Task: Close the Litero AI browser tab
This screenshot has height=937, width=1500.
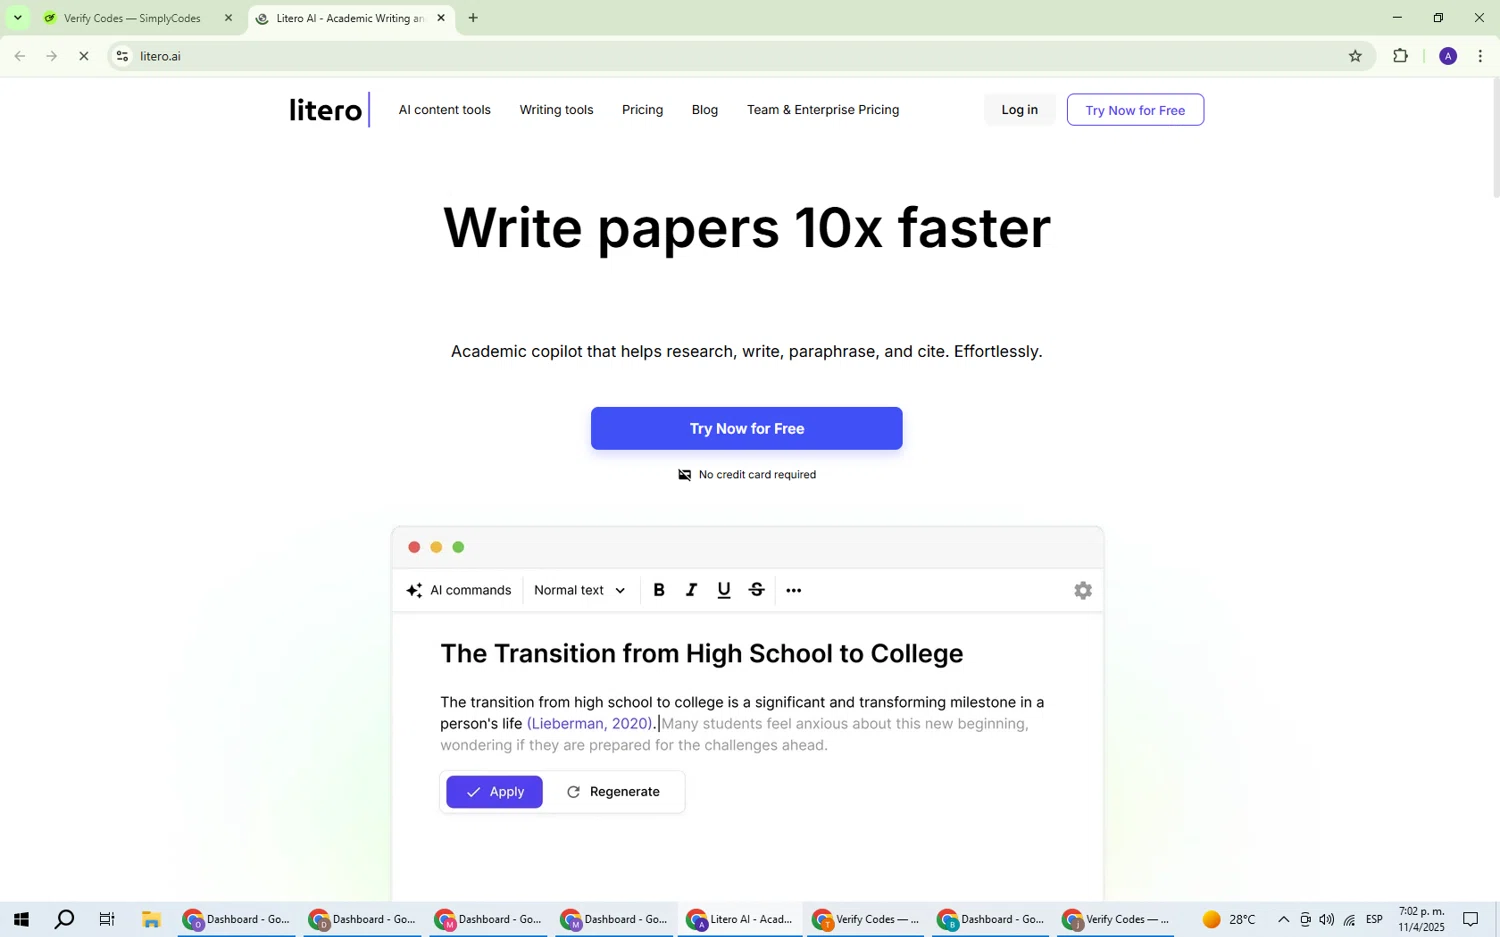Action: 441,18
